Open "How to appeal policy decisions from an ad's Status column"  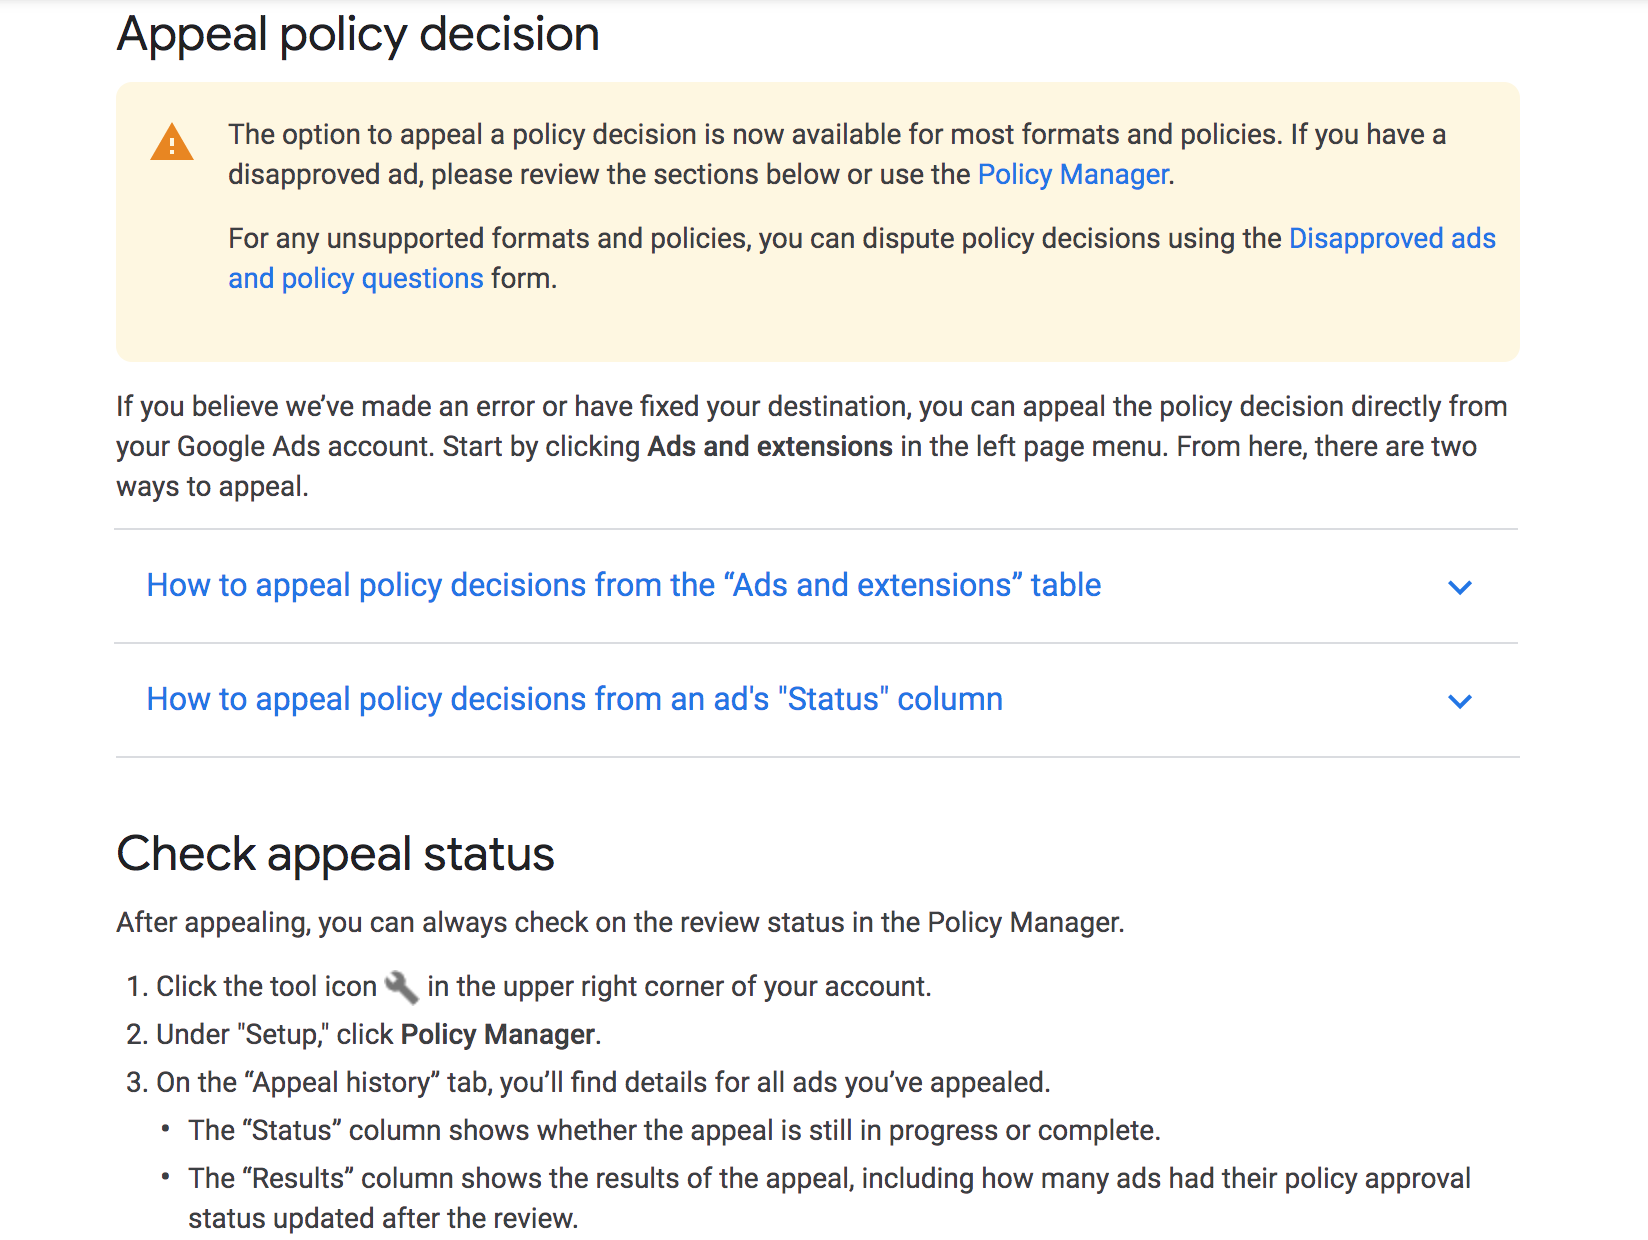574,699
